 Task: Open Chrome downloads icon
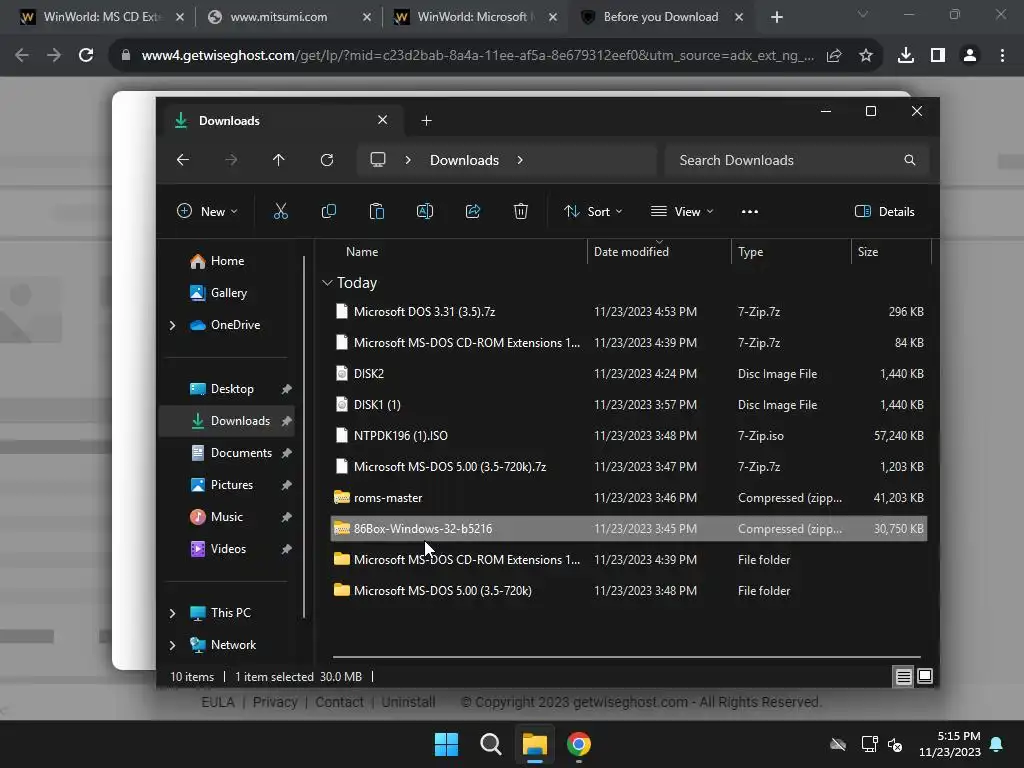coord(906,56)
